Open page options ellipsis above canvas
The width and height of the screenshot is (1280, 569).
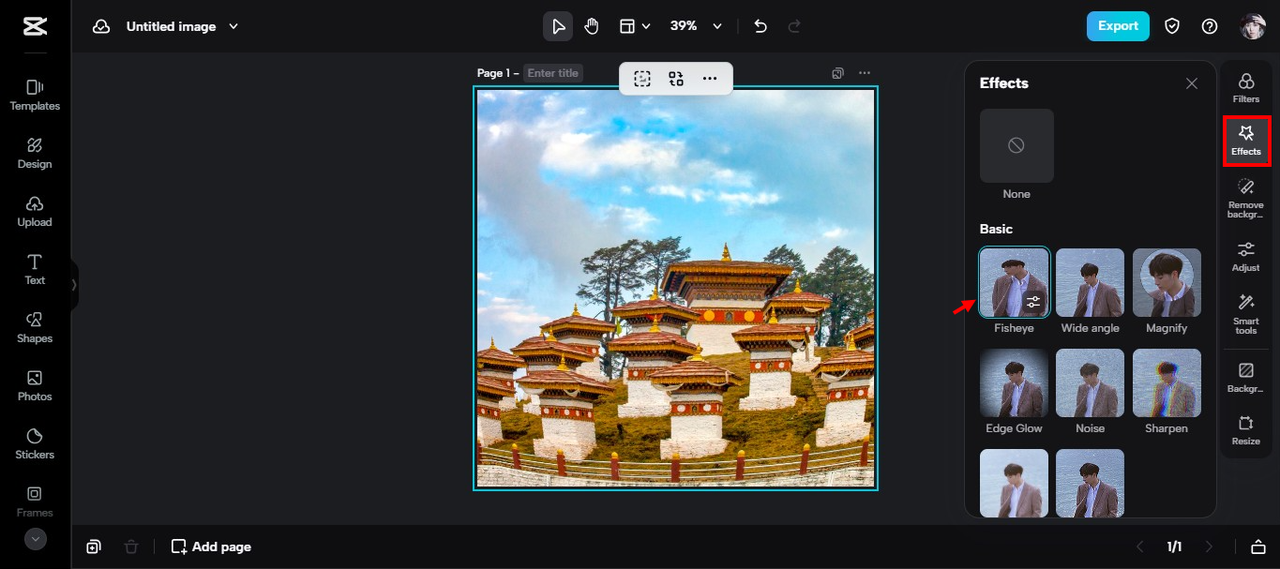pos(865,73)
